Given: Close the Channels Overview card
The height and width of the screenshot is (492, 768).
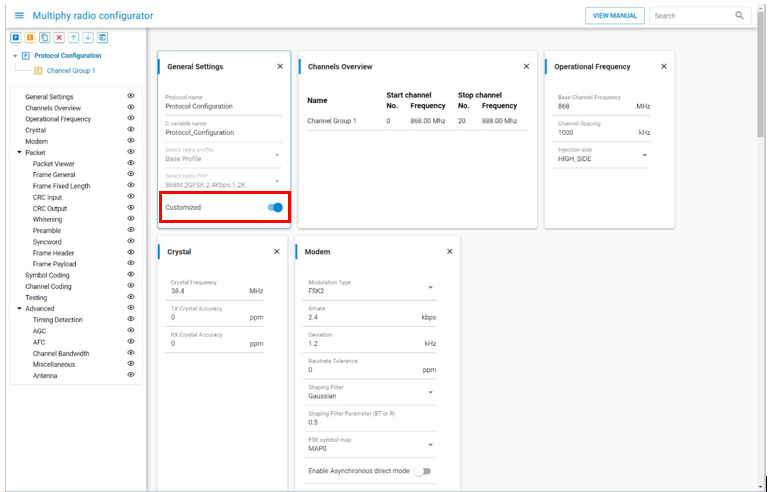Looking at the screenshot, I should (x=527, y=67).
